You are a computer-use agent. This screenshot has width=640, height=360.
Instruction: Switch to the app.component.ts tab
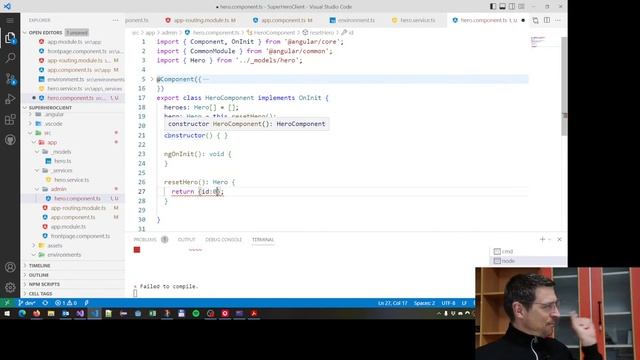click(x=283, y=20)
